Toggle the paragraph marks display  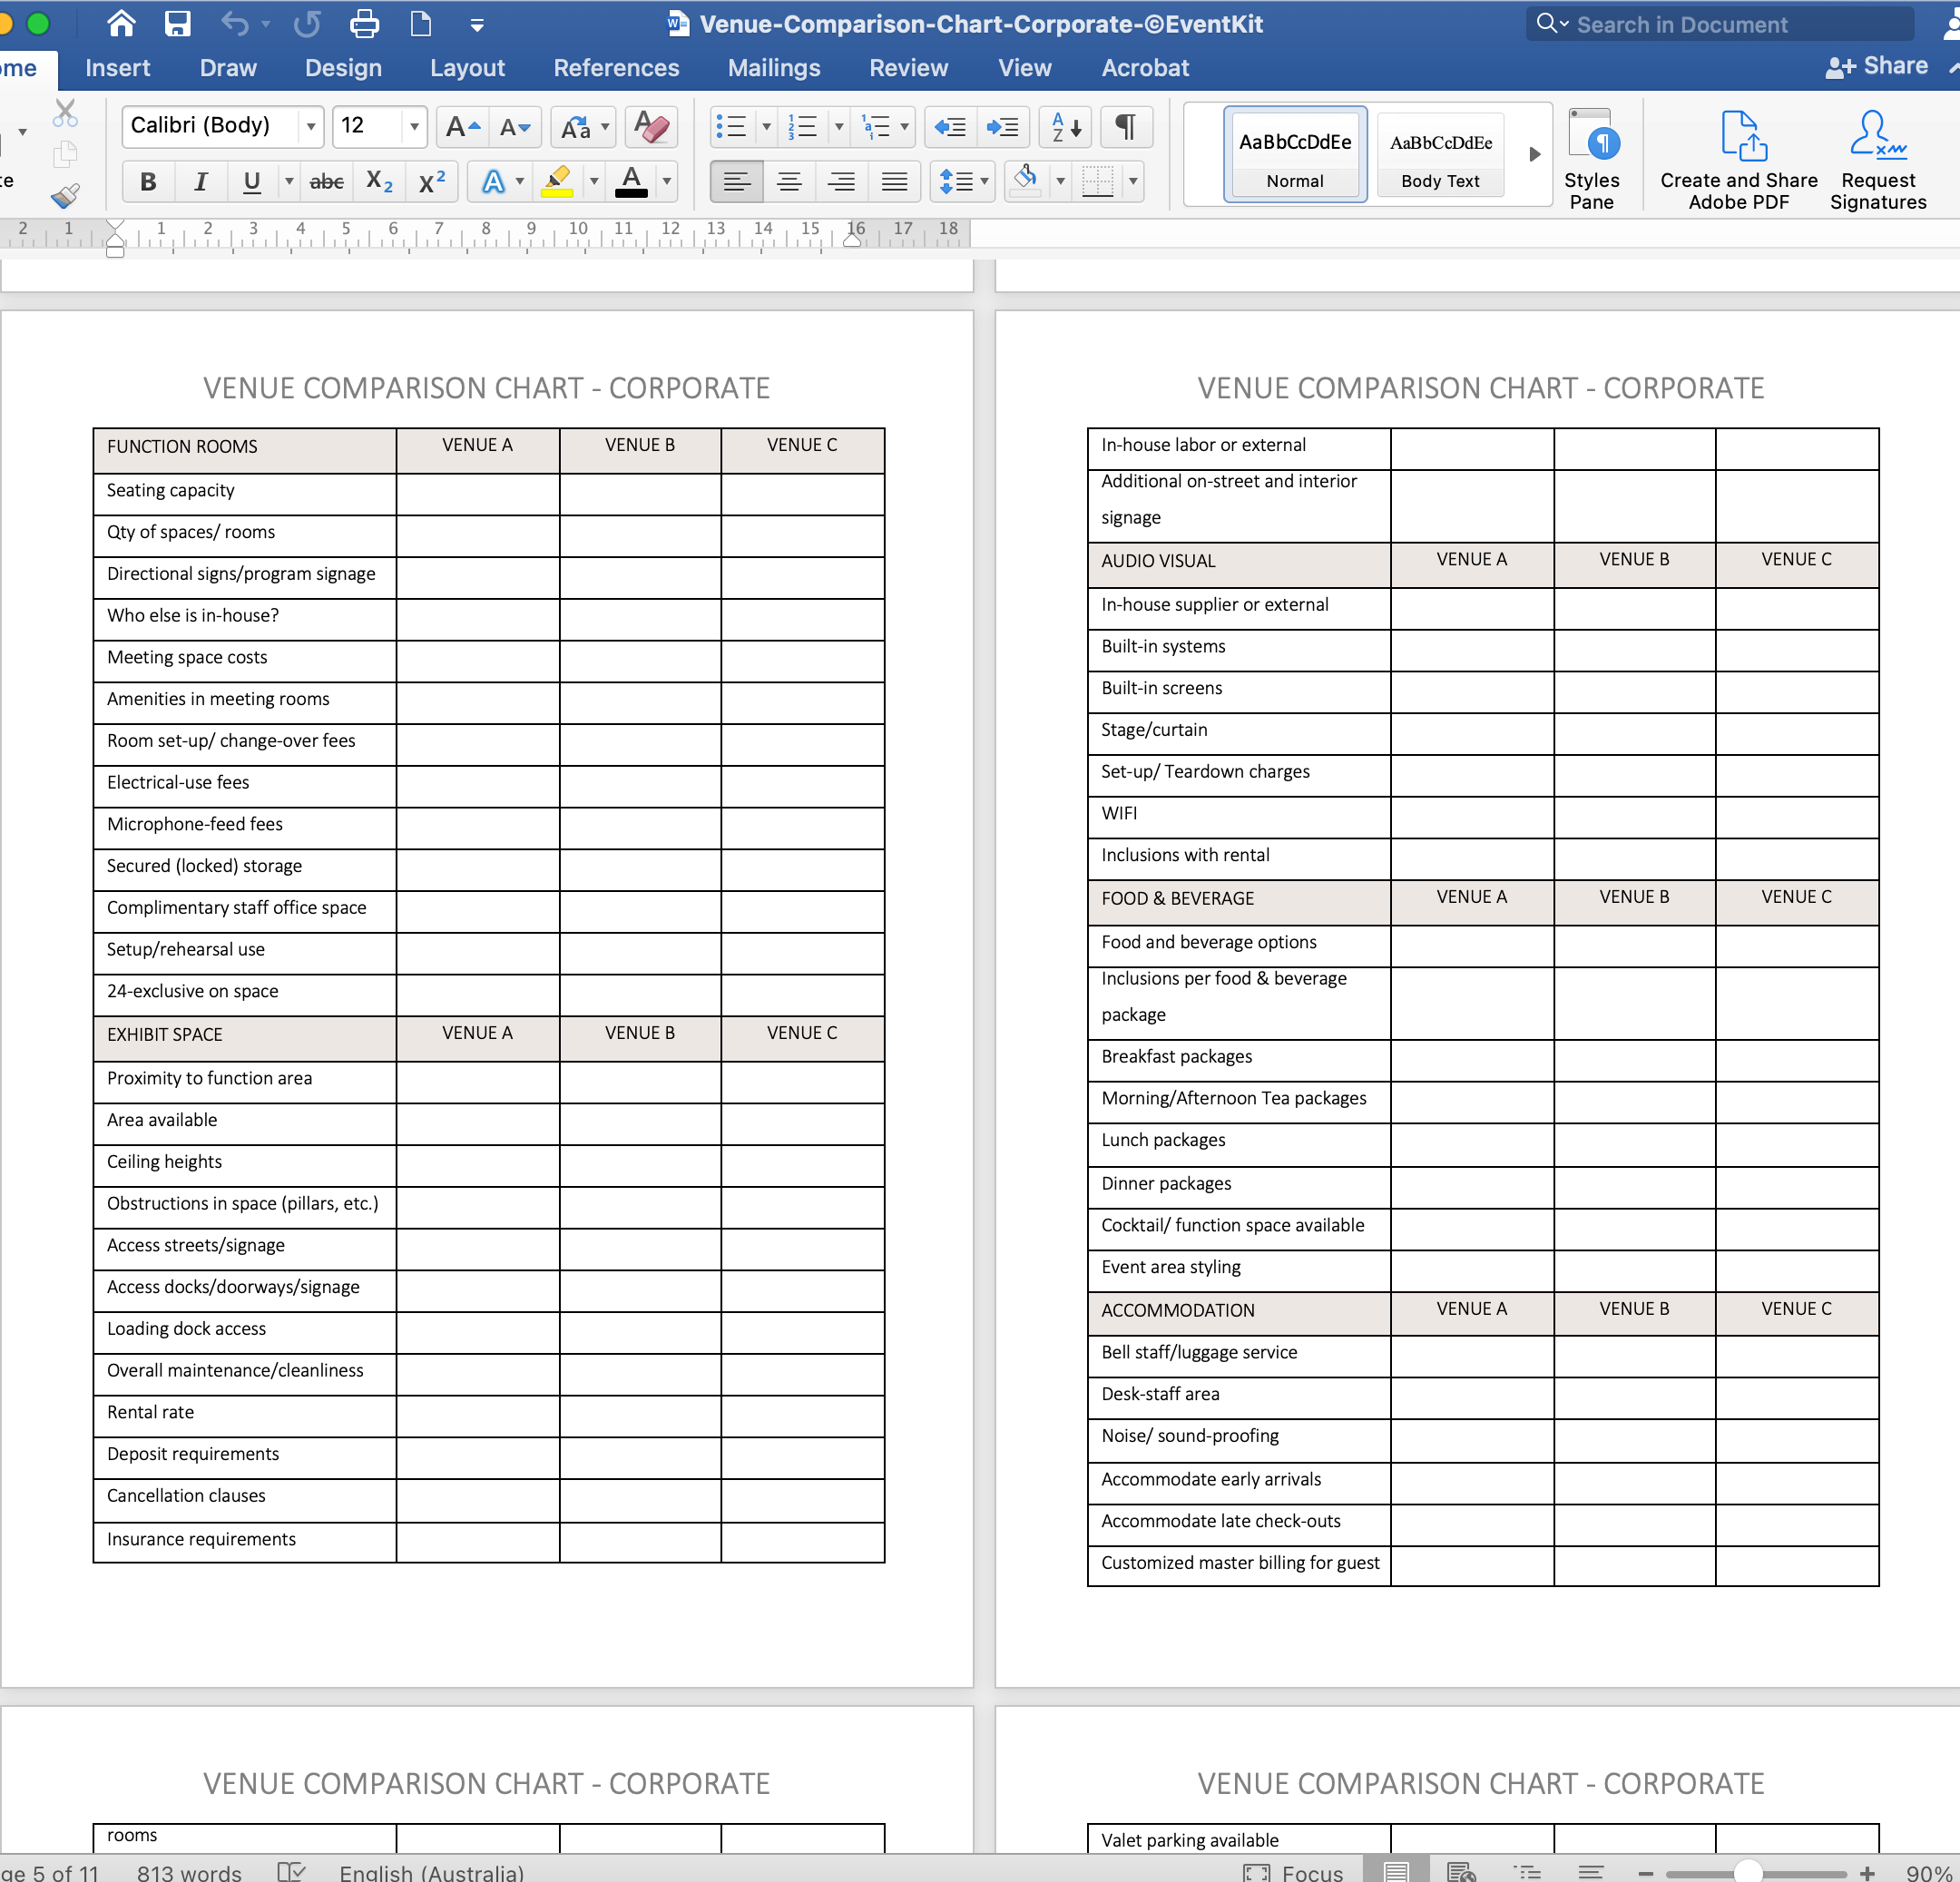[1126, 127]
